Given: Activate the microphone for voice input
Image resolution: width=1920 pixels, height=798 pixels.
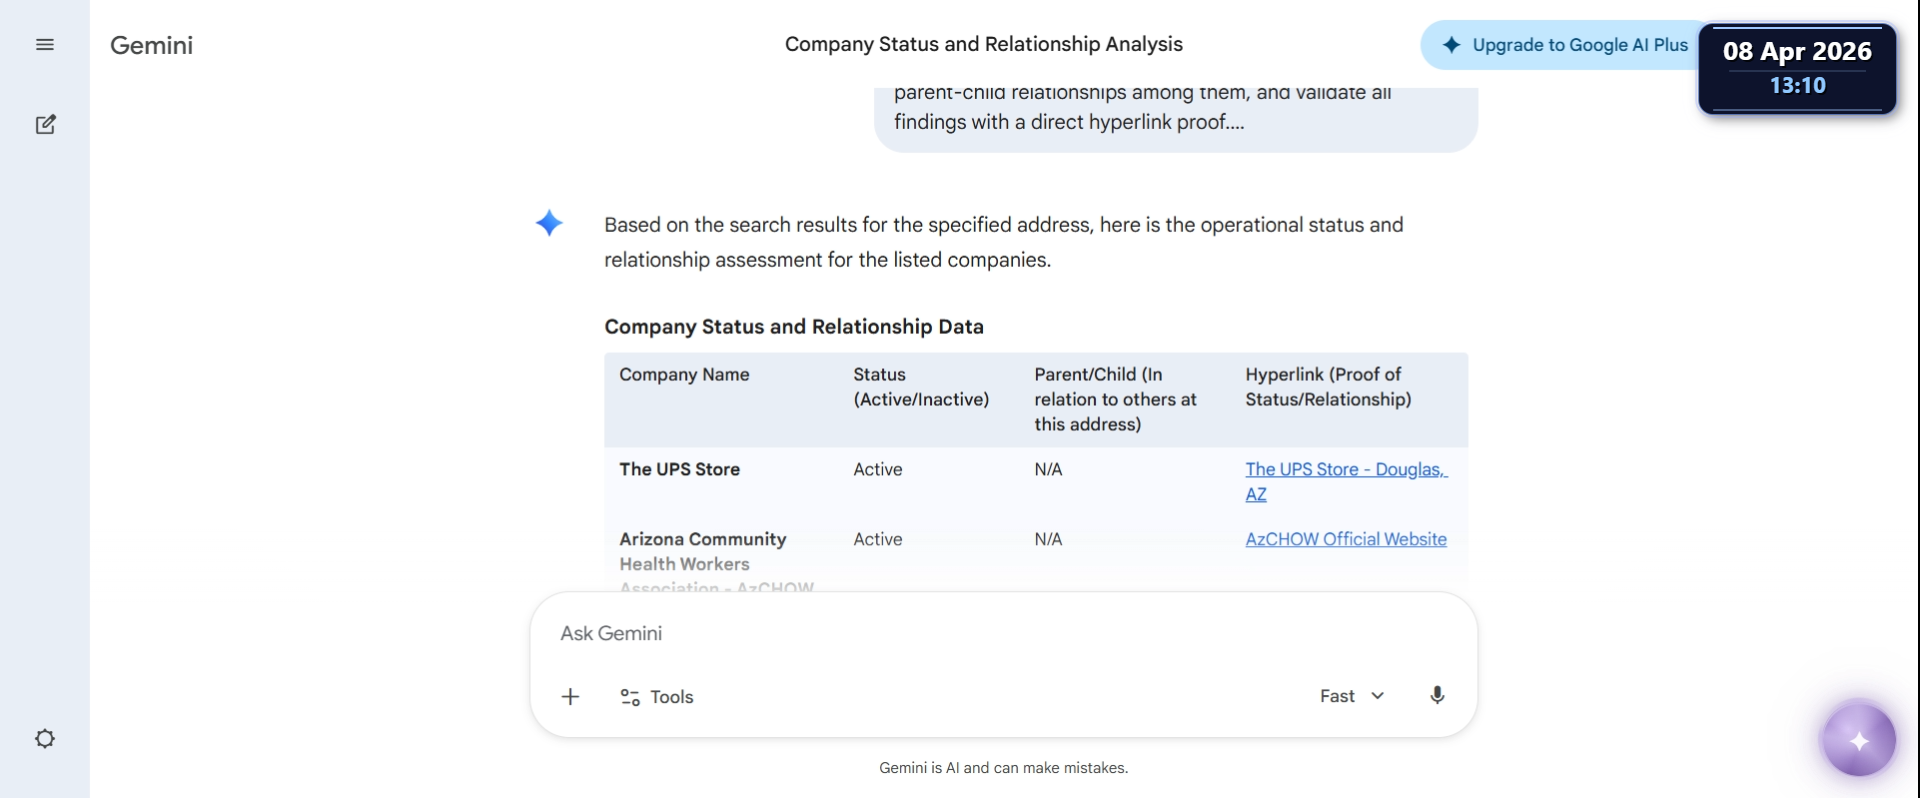Looking at the screenshot, I should click(1437, 696).
